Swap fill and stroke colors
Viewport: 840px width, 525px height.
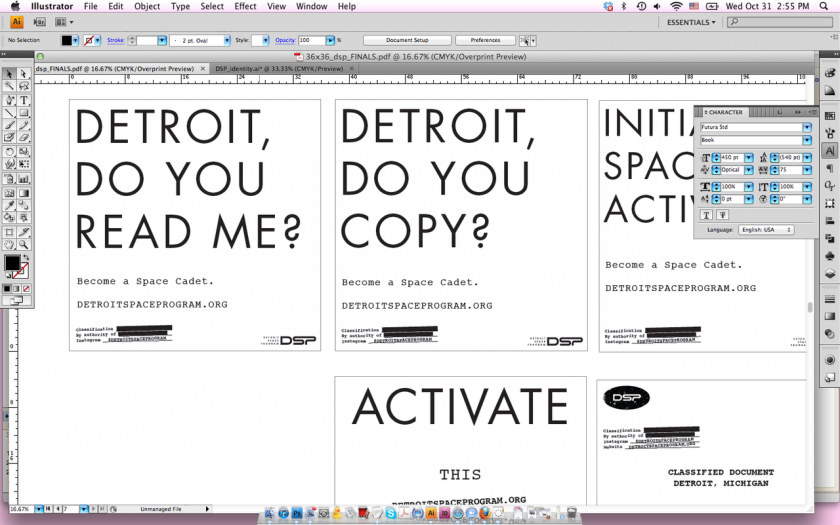point(26,257)
